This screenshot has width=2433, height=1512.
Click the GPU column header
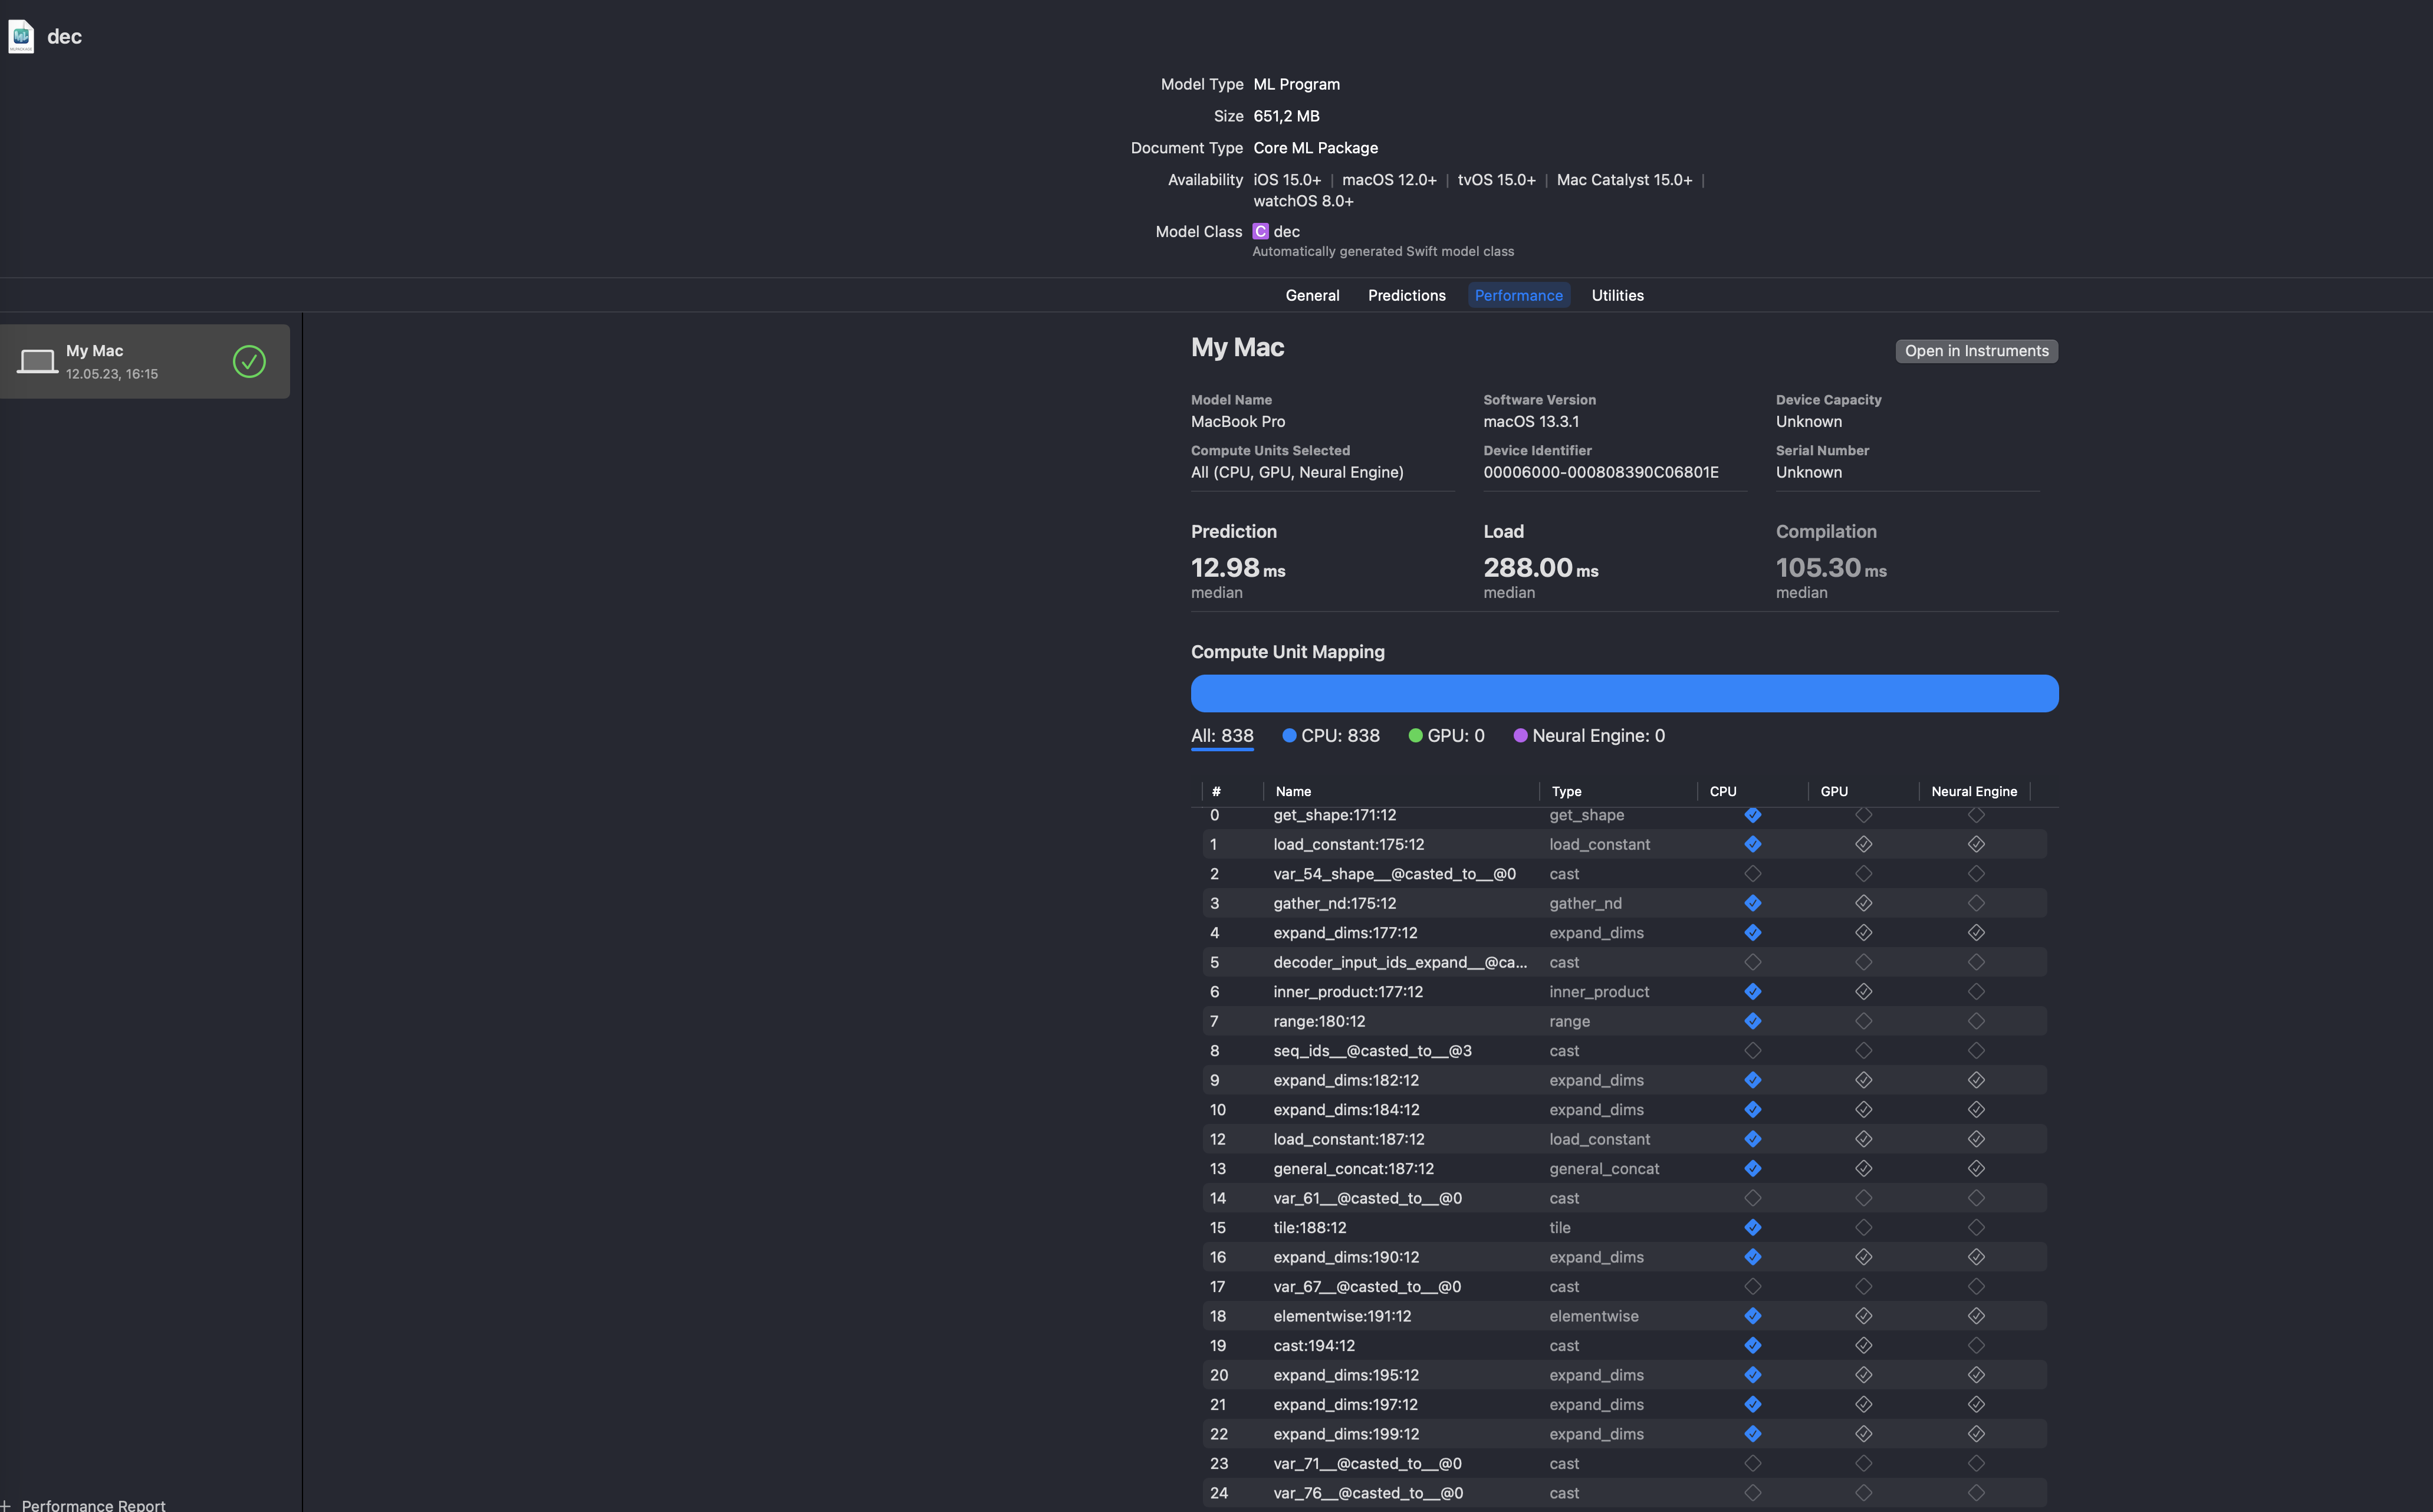coord(1833,791)
